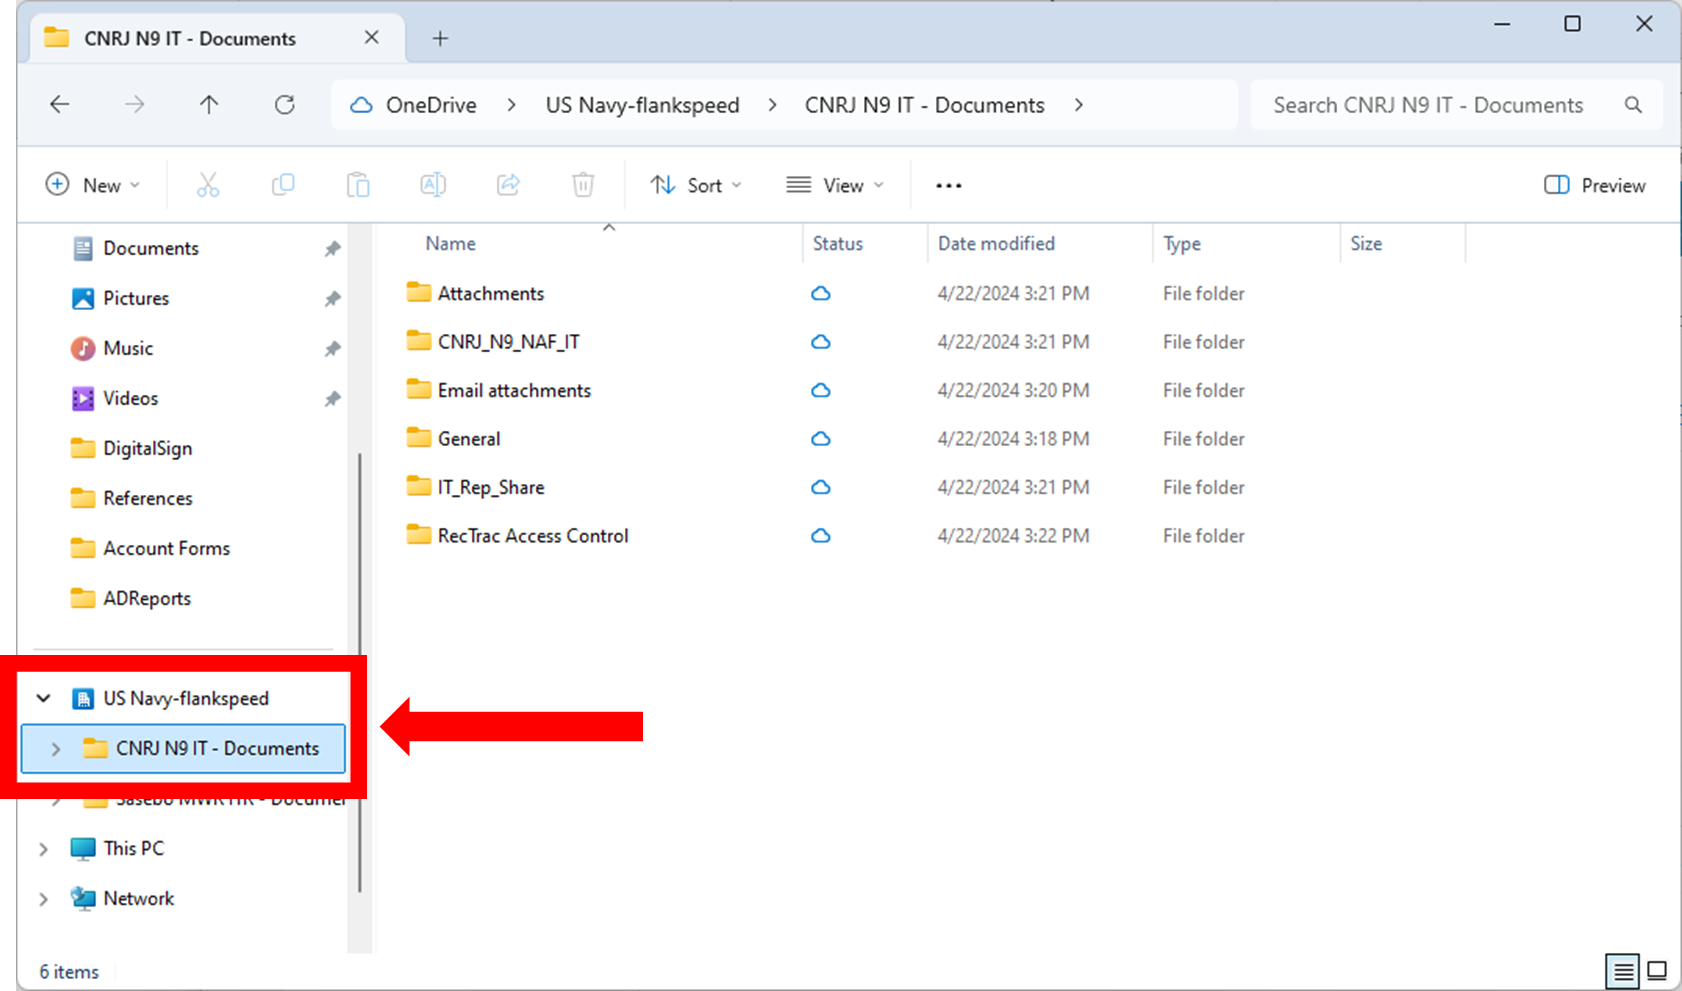Image resolution: width=1682 pixels, height=991 pixels.
Task: Cut the selected item using scissors icon
Action: [x=208, y=184]
